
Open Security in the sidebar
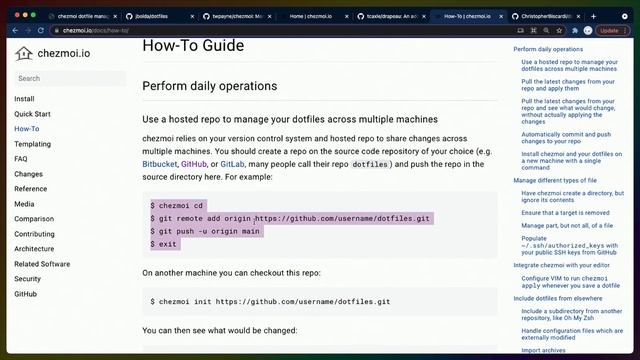coord(27,279)
